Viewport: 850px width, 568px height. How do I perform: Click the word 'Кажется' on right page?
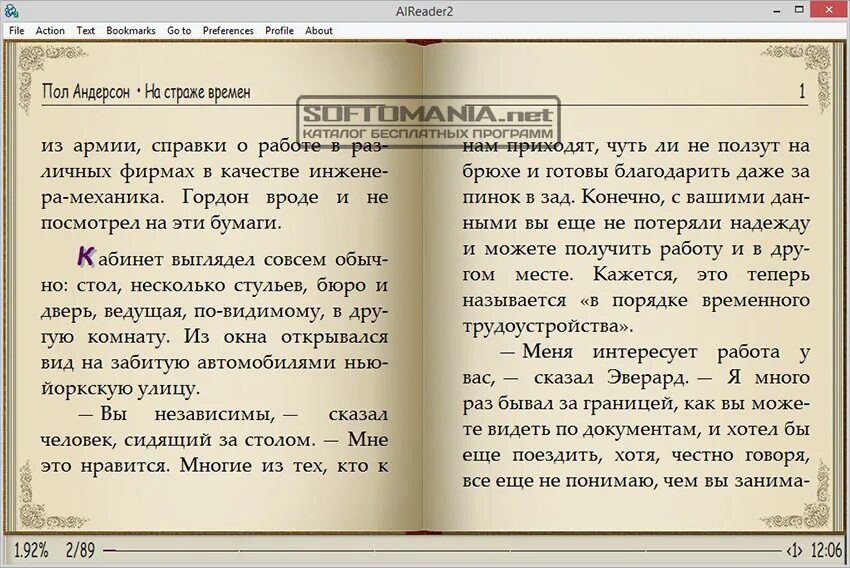point(635,274)
